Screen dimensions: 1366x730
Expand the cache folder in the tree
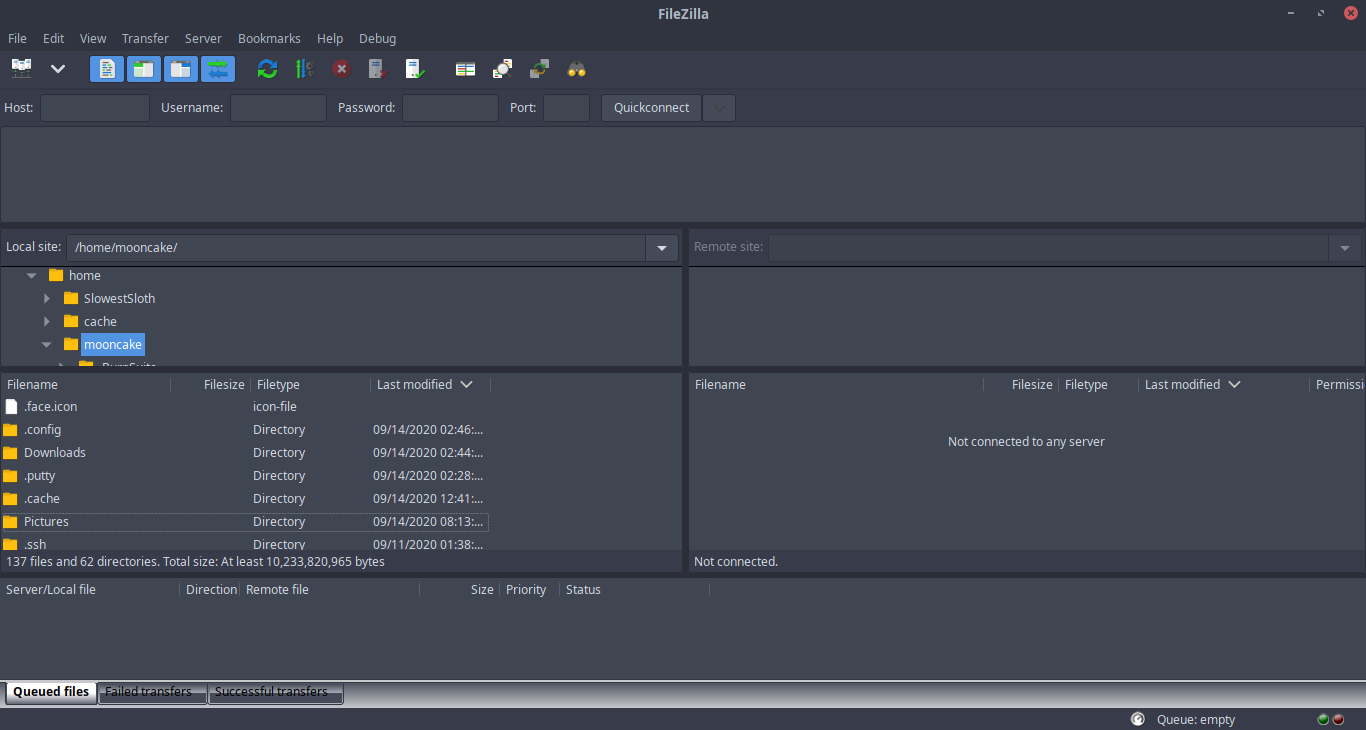[x=47, y=321]
